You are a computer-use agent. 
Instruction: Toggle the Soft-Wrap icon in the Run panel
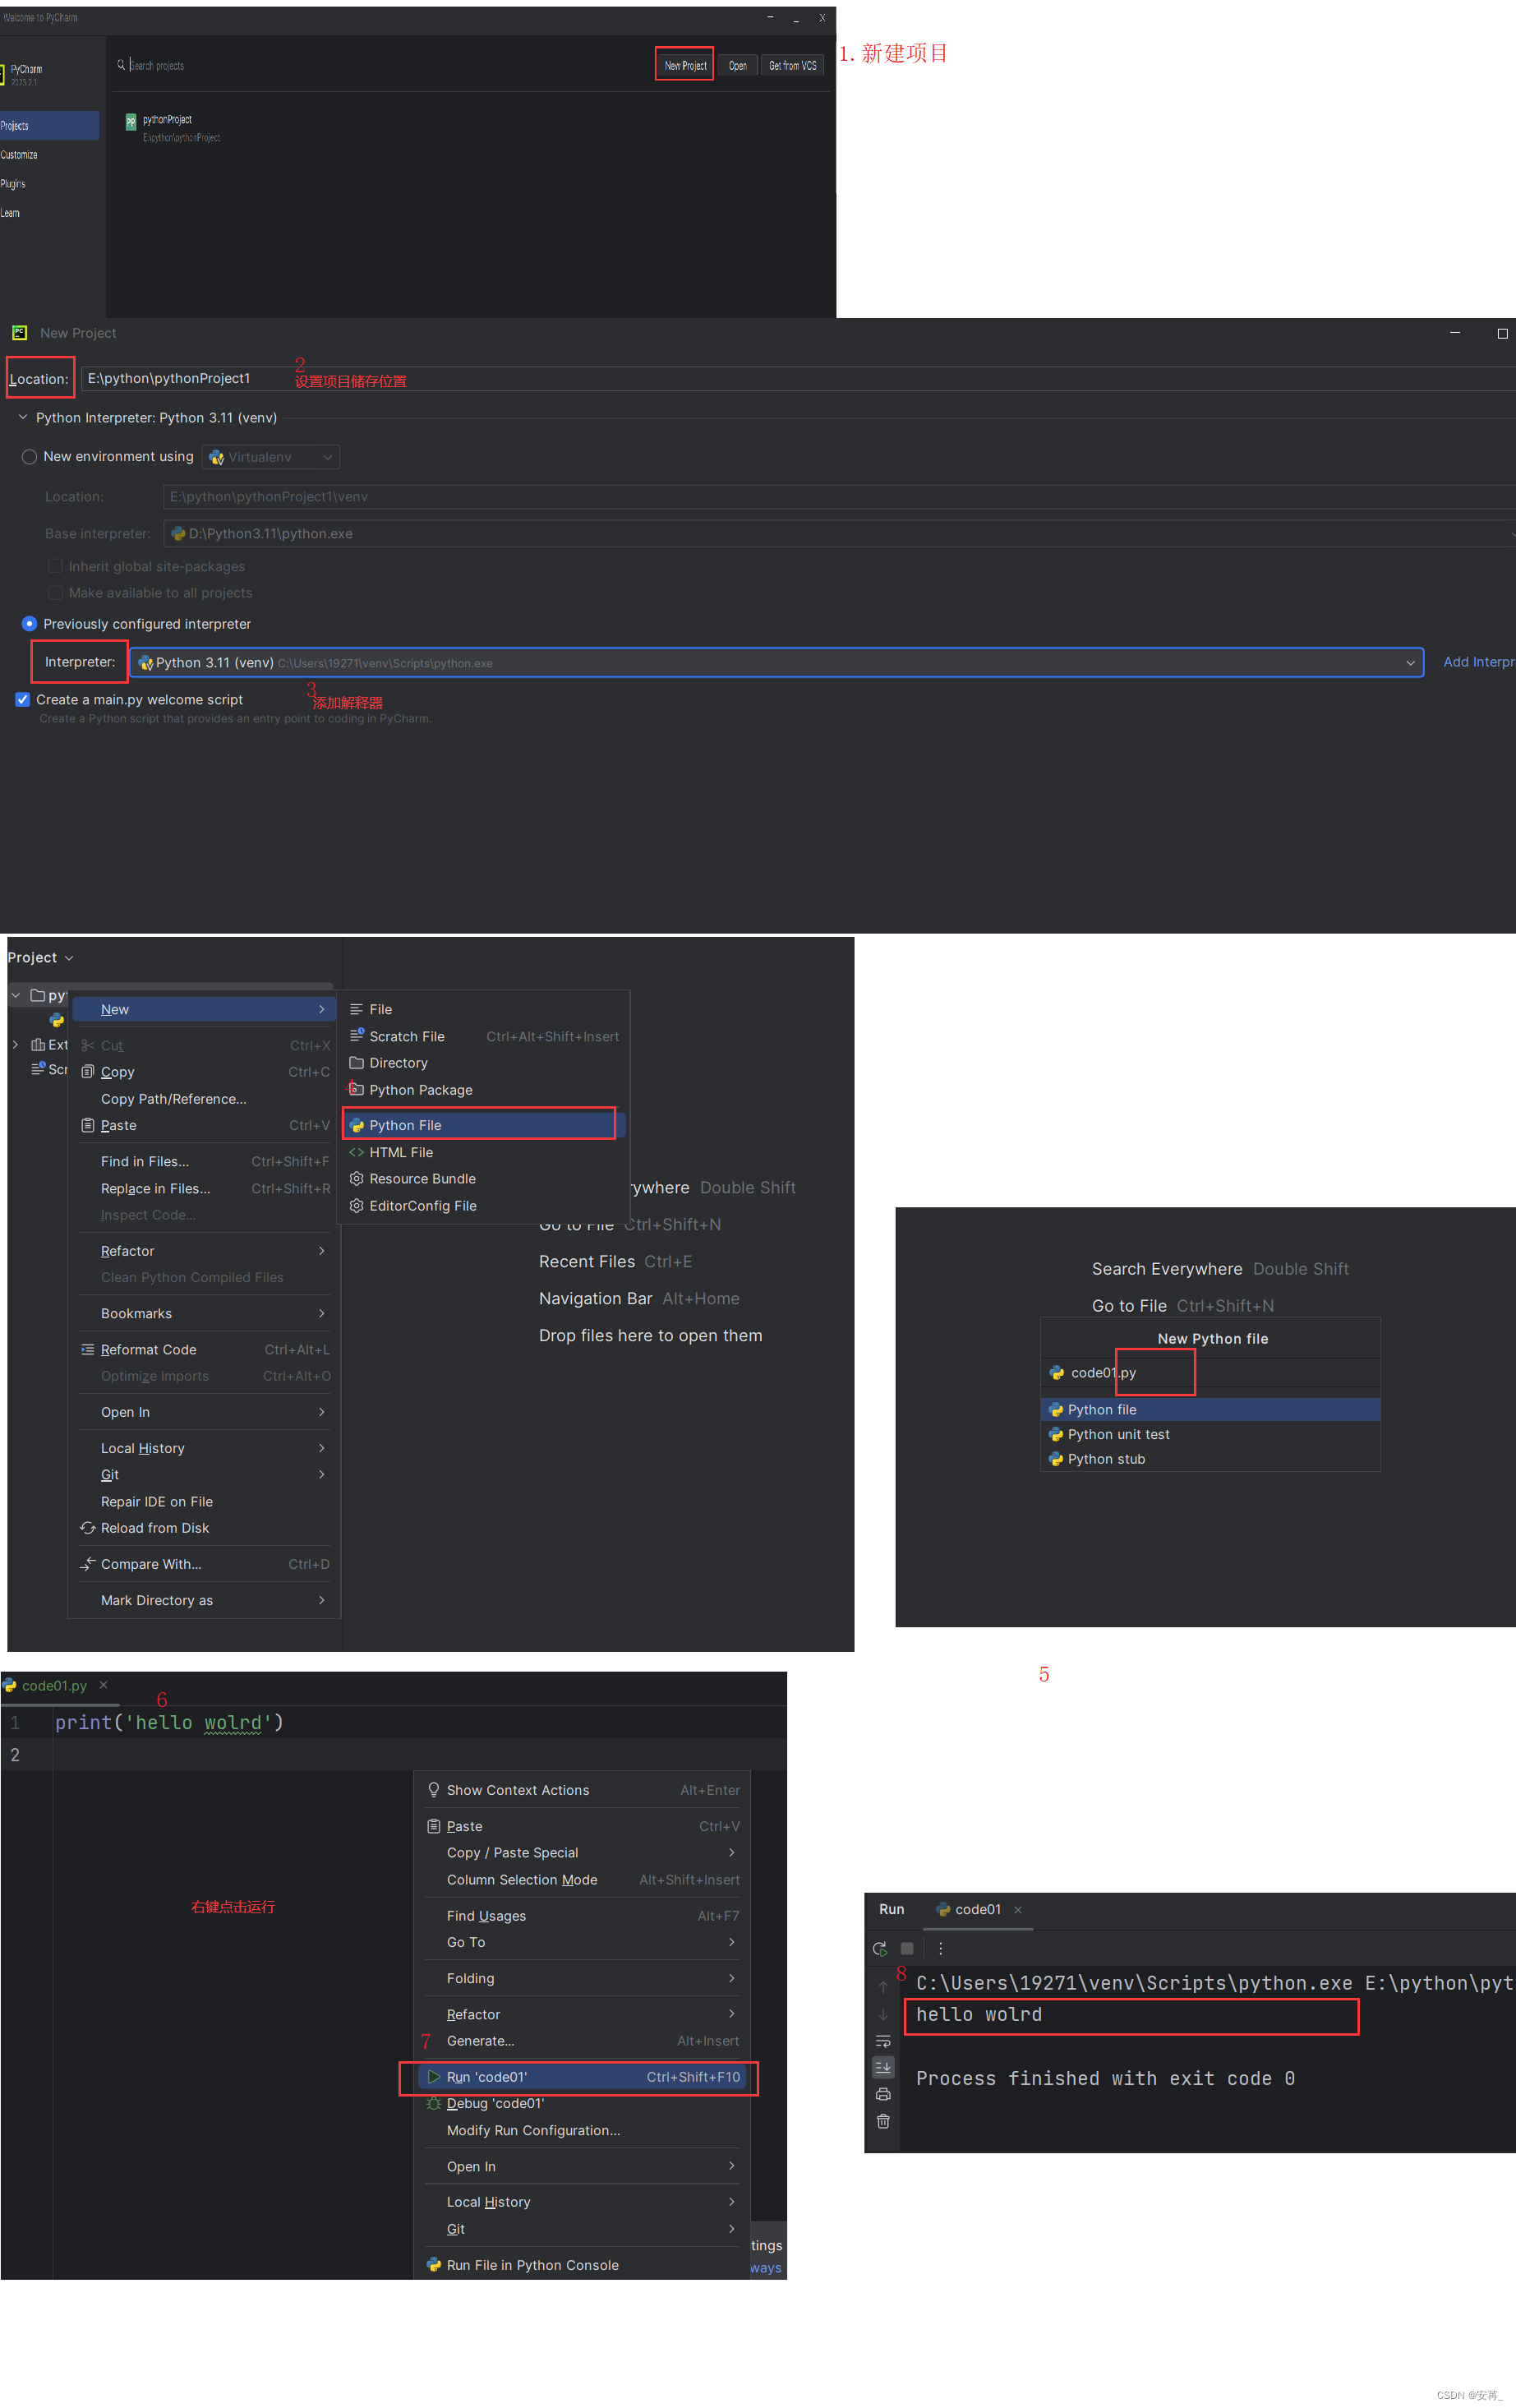click(x=883, y=2041)
